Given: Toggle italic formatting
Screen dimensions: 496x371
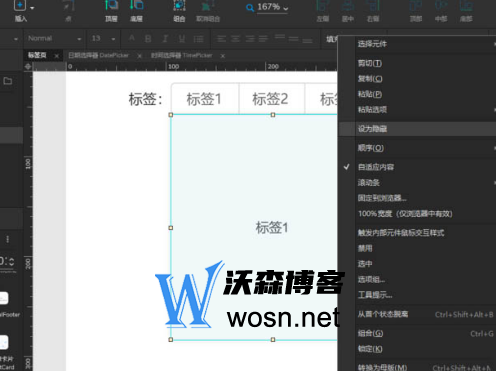Looking at the screenshot, I should click(165, 39).
